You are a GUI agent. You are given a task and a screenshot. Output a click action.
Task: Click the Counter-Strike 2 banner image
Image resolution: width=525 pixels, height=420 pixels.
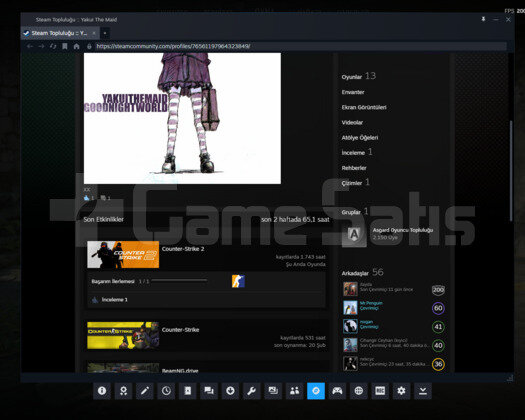pyautogui.click(x=123, y=255)
